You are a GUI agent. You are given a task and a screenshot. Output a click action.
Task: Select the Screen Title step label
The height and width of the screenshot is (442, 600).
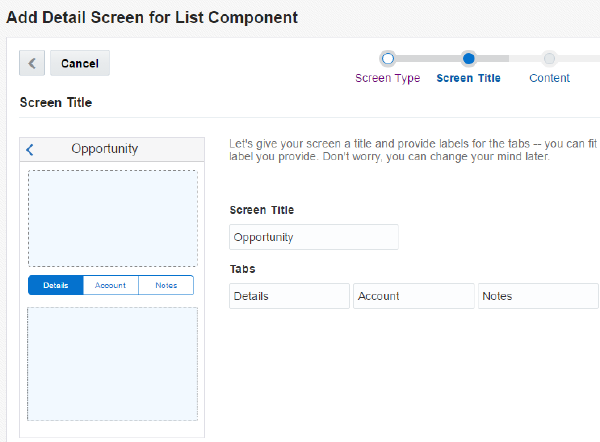point(469,78)
